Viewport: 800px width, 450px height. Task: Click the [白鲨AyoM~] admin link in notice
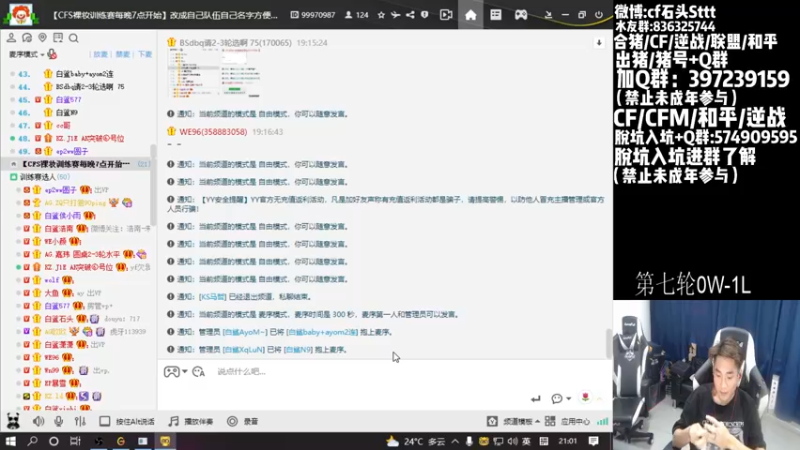245,332
